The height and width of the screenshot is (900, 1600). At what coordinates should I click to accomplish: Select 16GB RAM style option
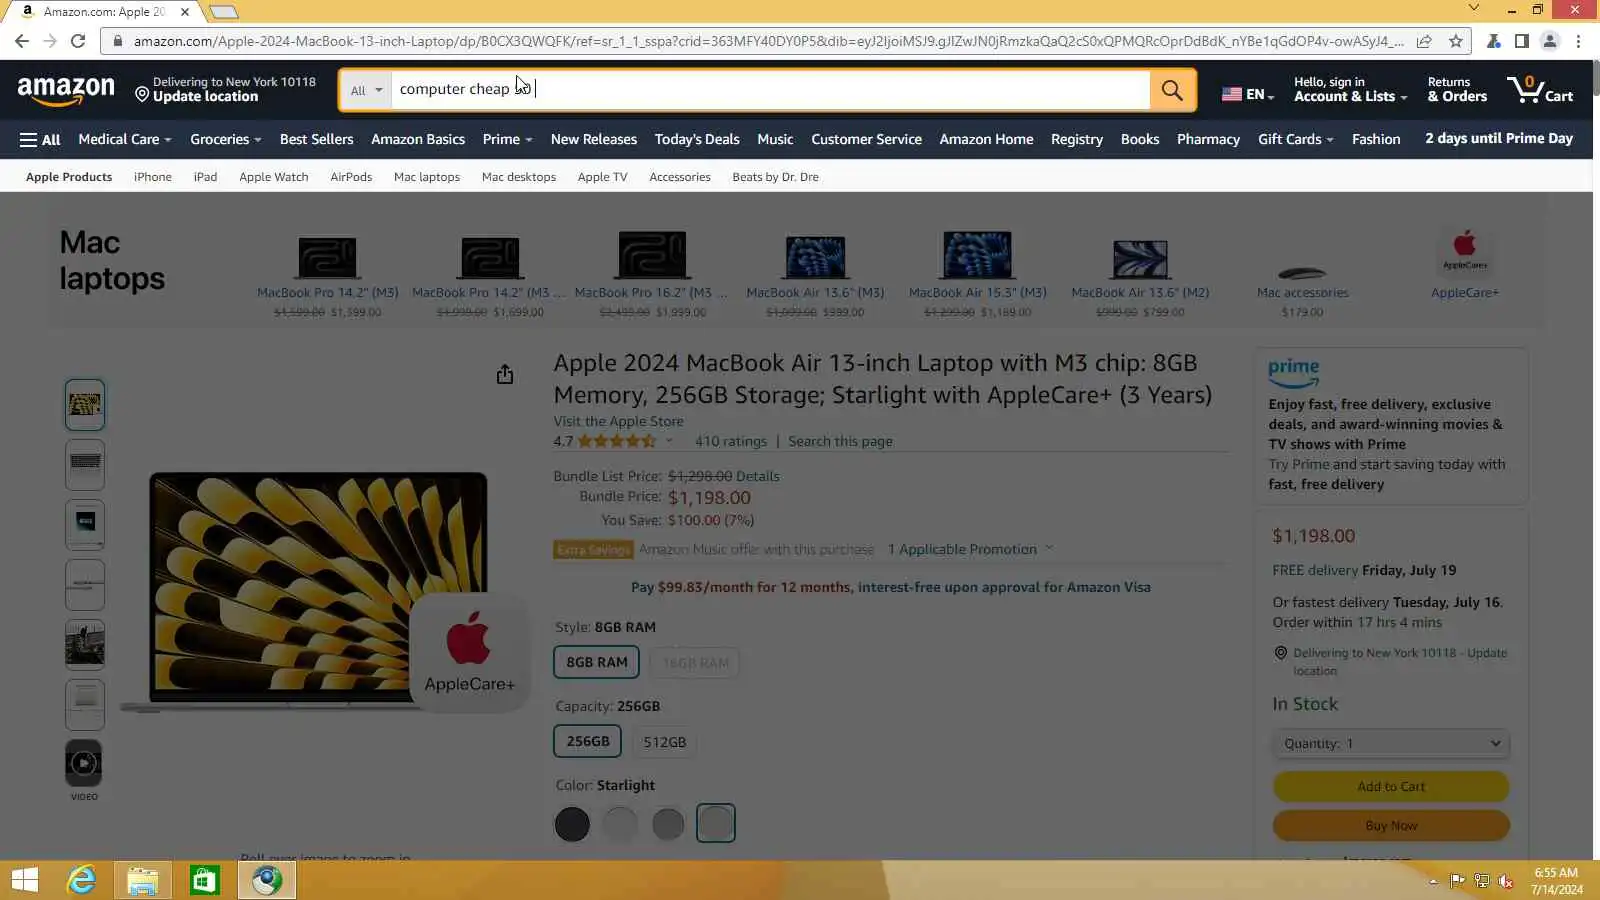tap(696, 662)
